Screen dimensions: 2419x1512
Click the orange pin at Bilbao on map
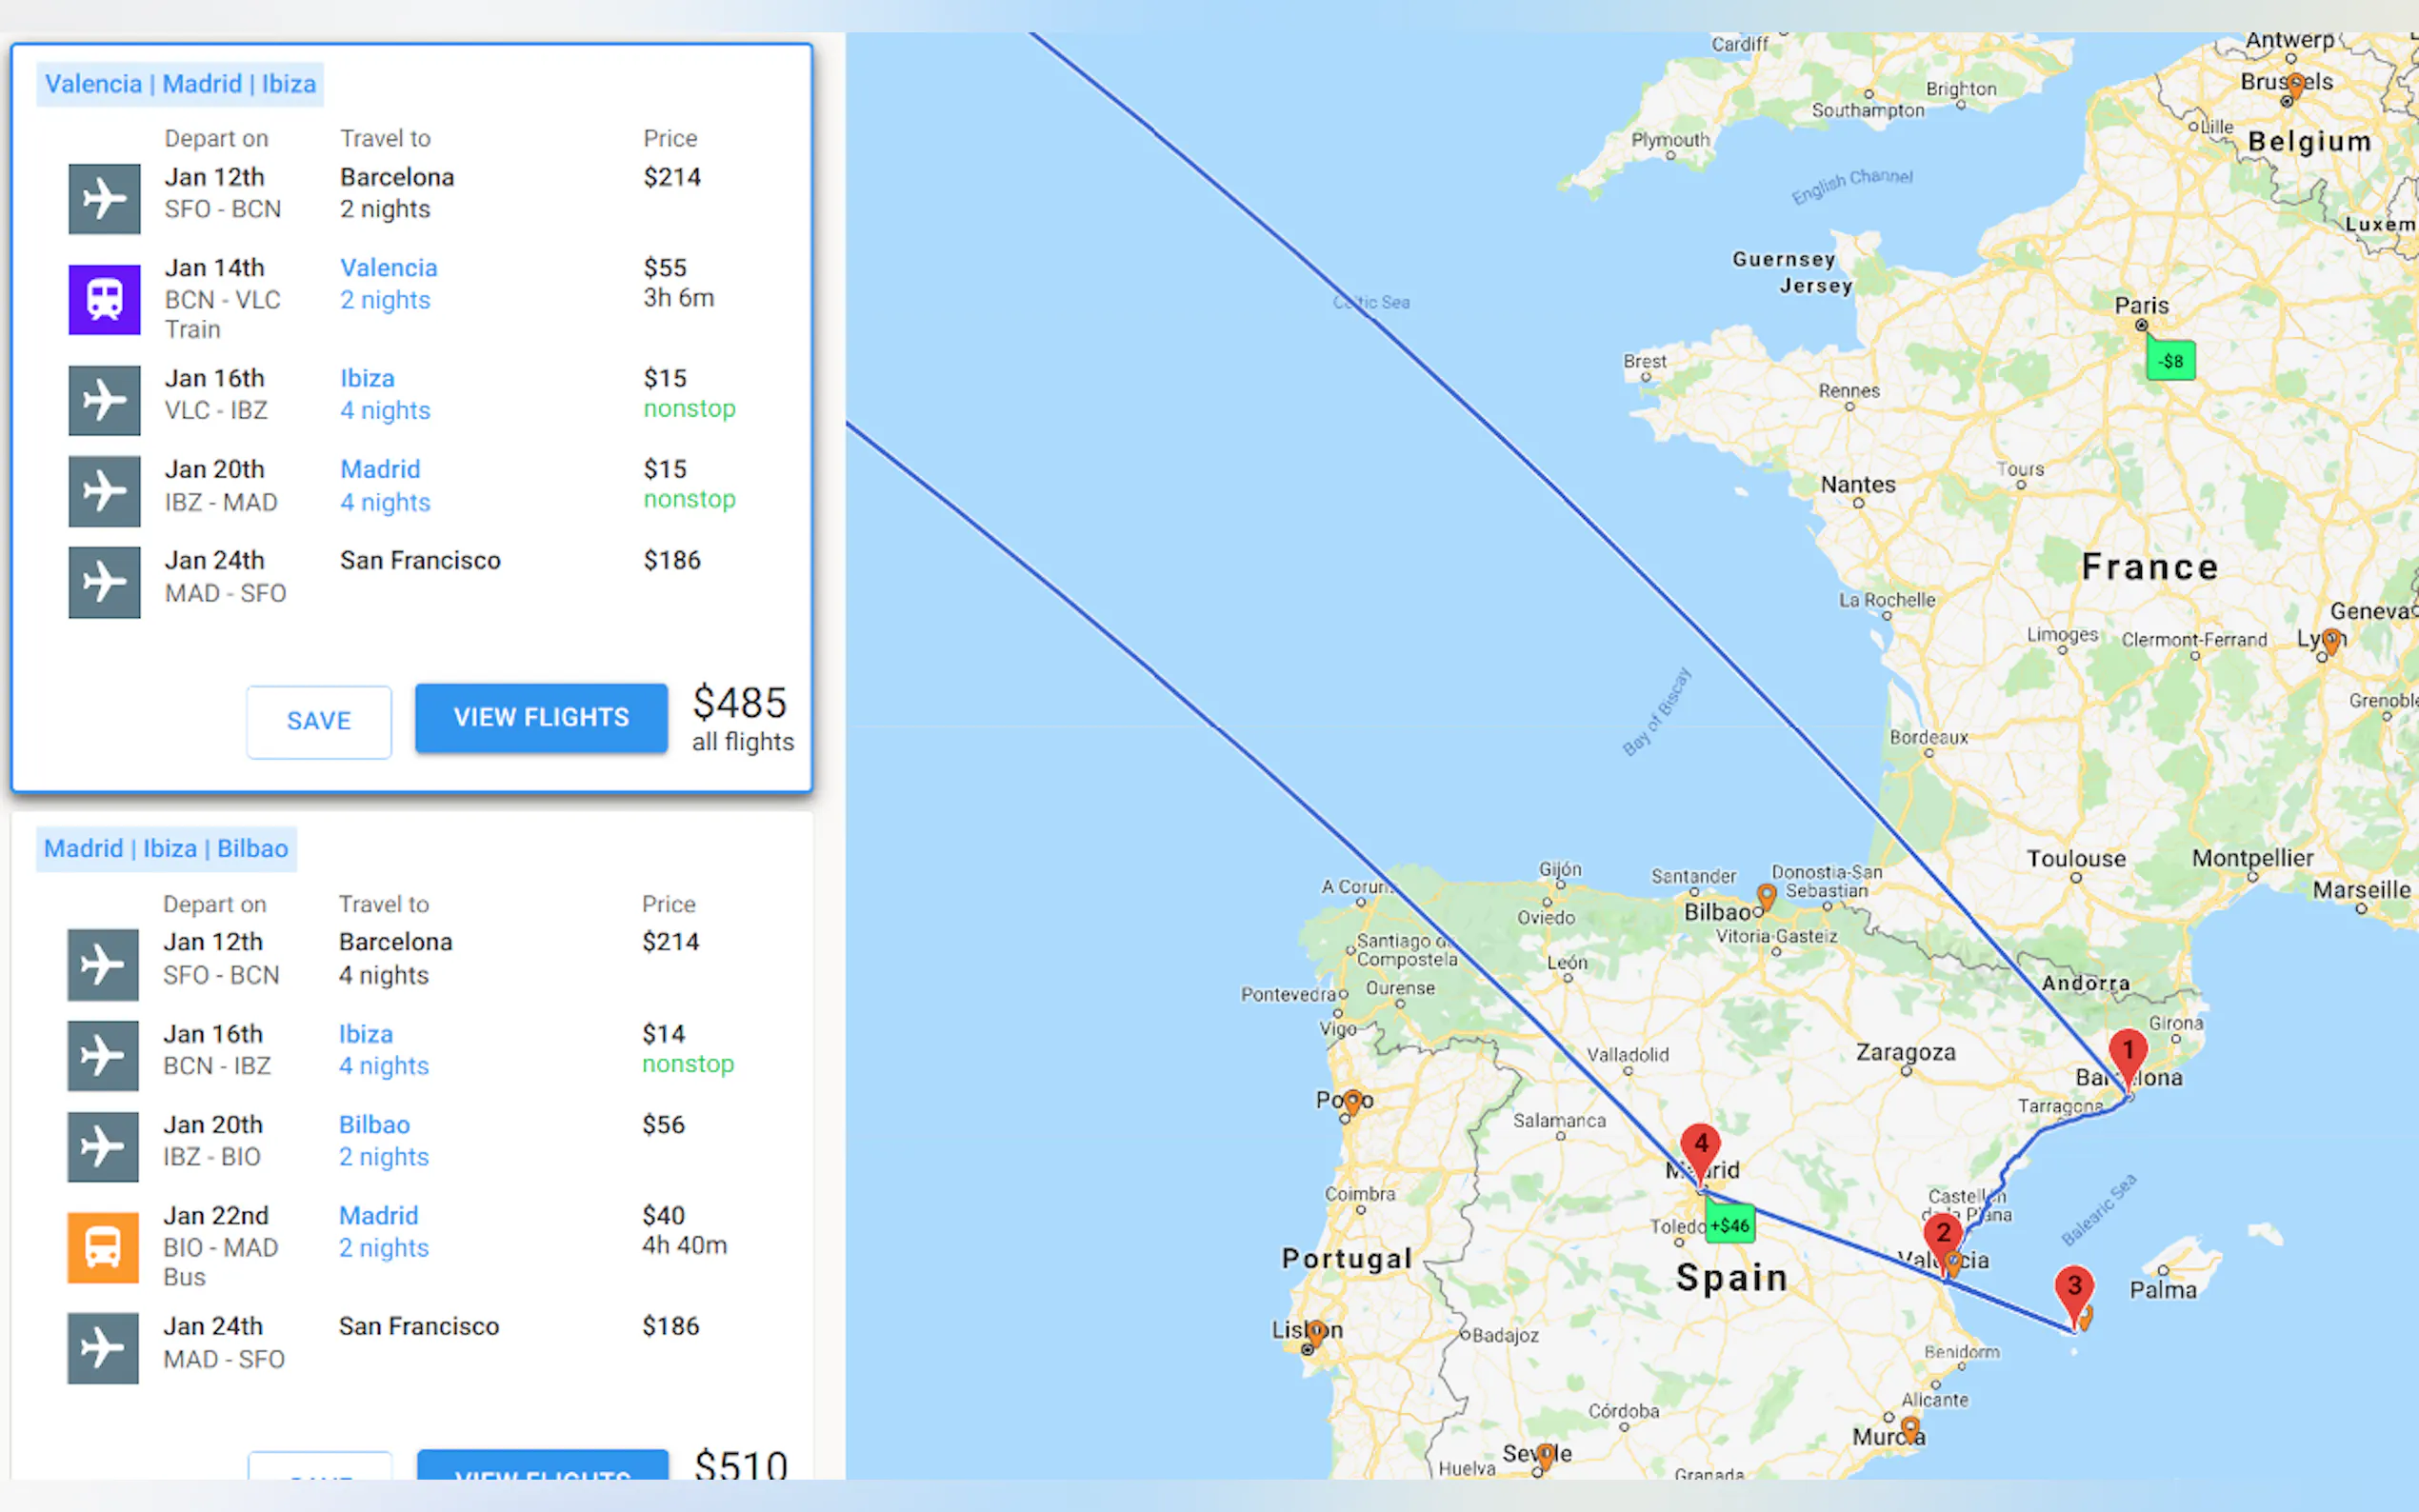click(x=1766, y=895)
